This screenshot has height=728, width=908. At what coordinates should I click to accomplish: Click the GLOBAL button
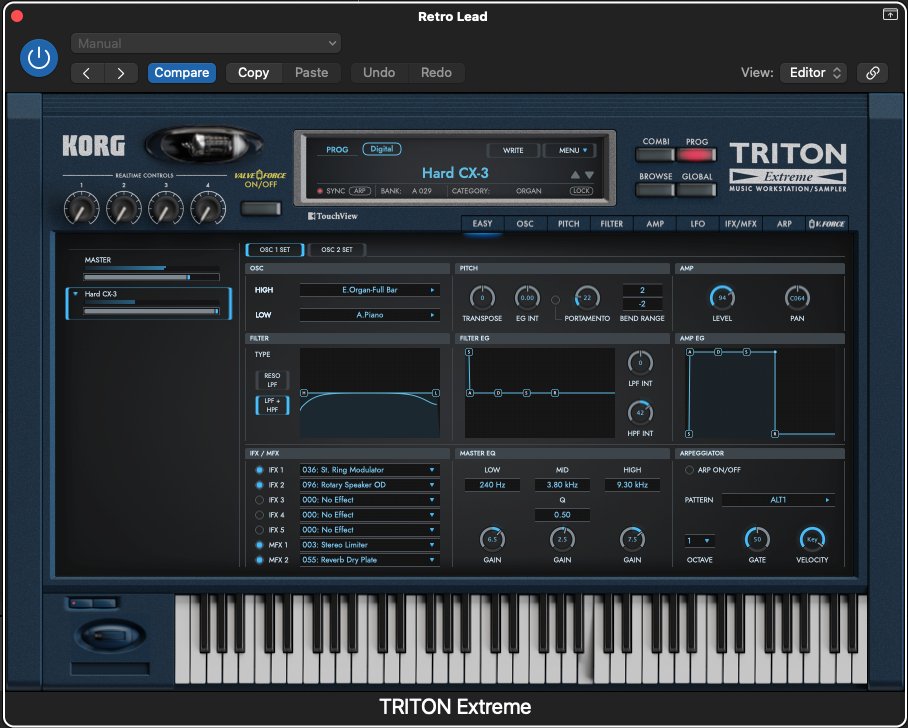click(697, 190)
